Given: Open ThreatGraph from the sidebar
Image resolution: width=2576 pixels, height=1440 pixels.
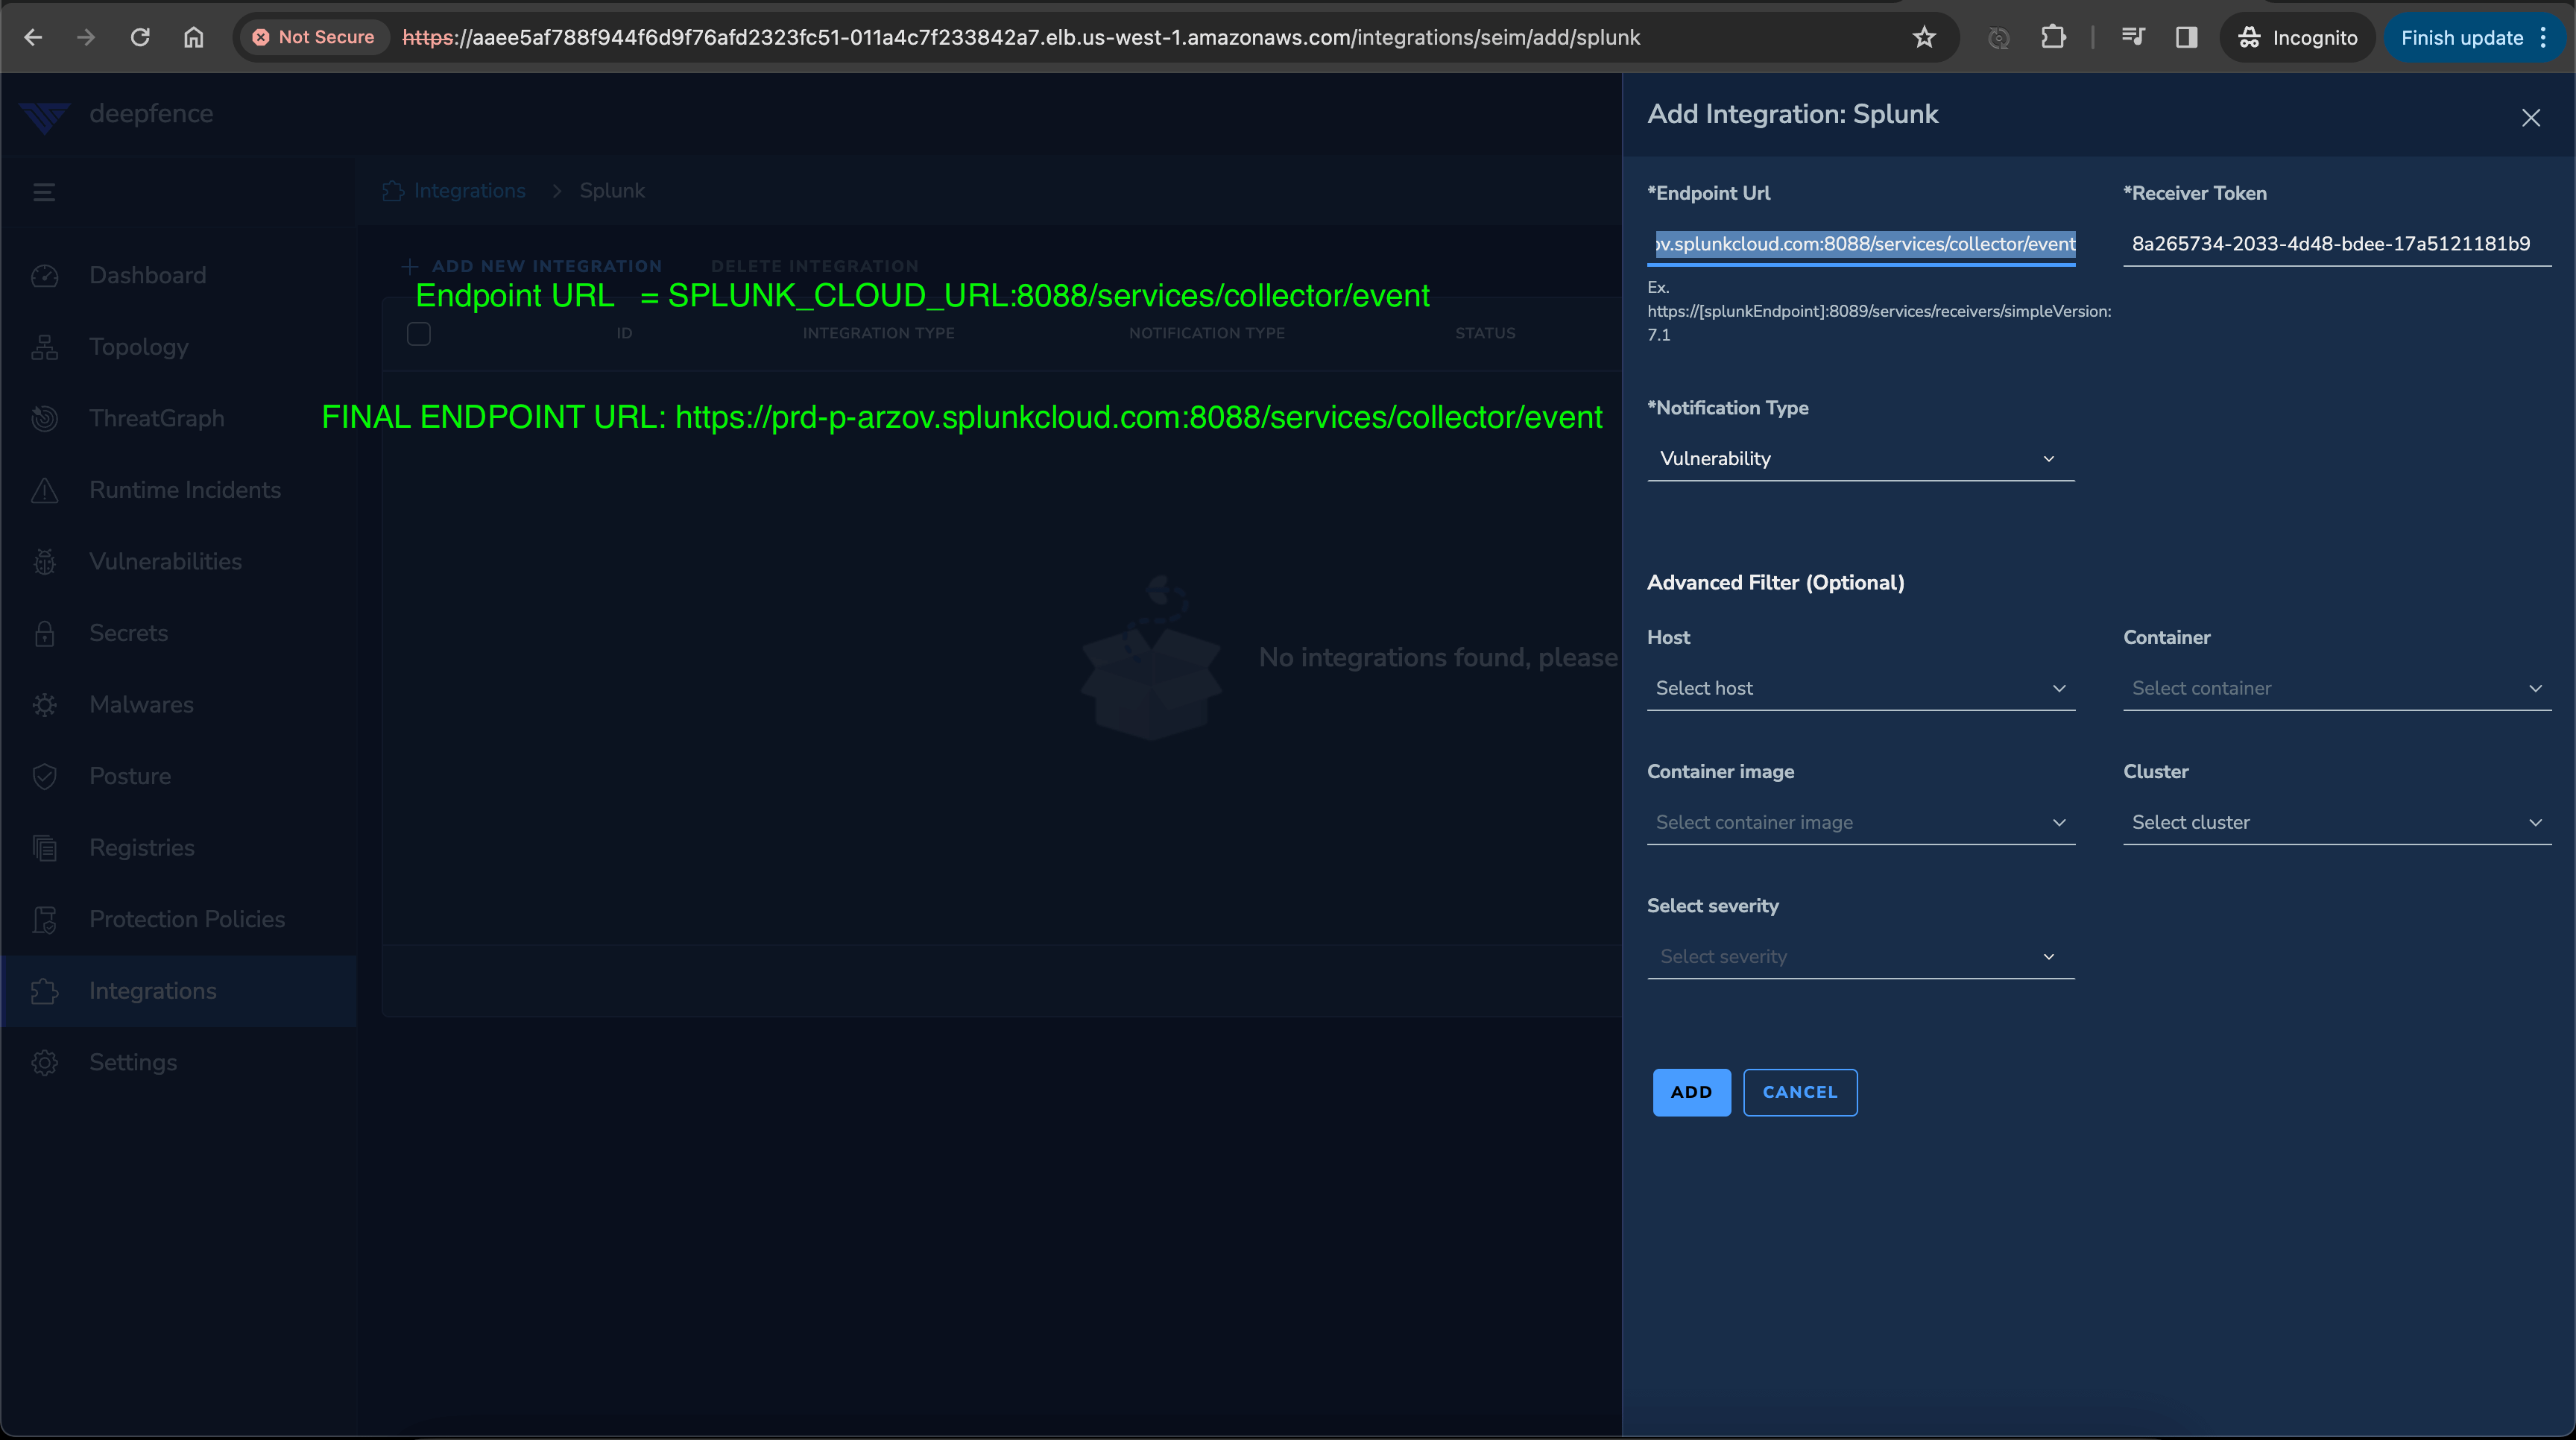Looking at the screenshot, I should (179, 418).
